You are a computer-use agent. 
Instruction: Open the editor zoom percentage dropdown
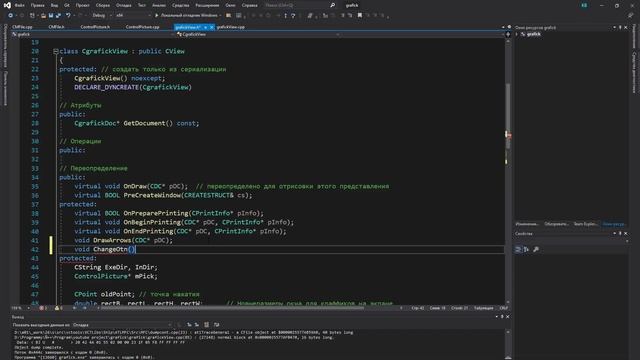click(x=21, y=308)
